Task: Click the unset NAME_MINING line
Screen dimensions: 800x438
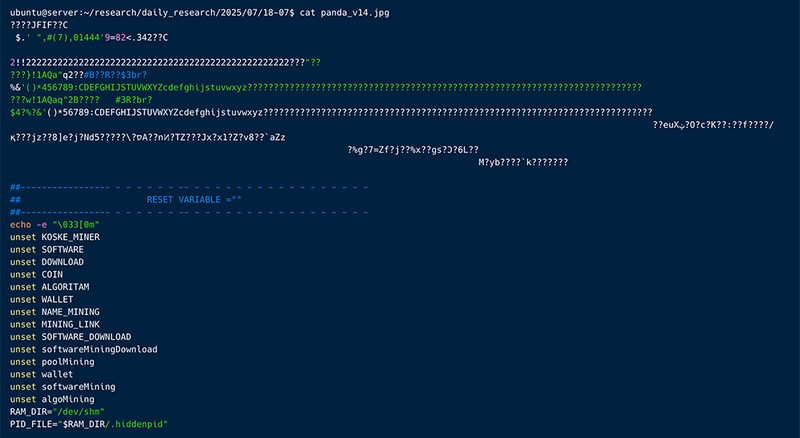Action: point(68,312)
